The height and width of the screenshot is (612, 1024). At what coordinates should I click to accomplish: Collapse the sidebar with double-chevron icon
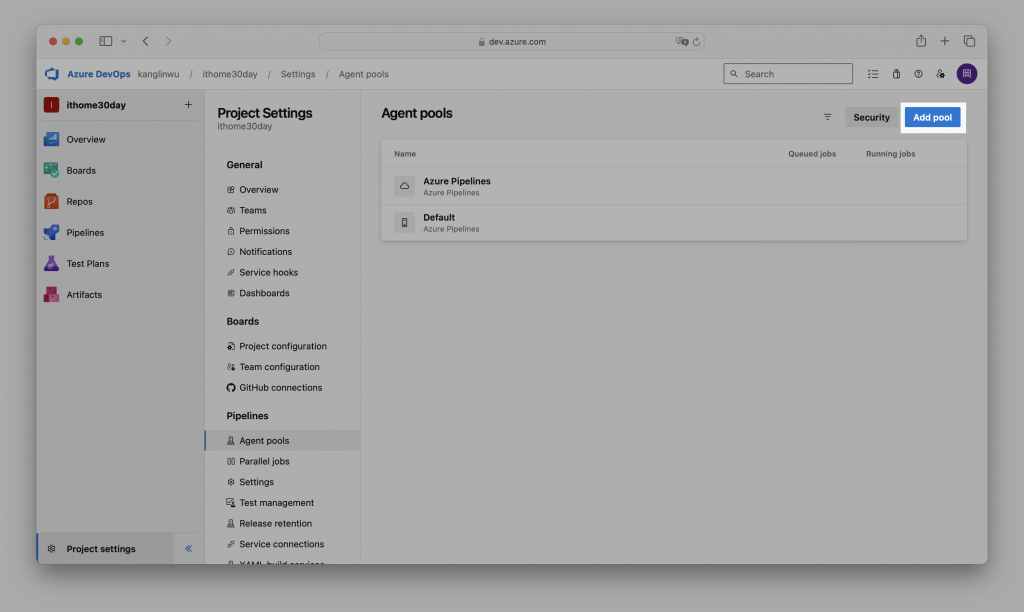click(x=188, y=549)
